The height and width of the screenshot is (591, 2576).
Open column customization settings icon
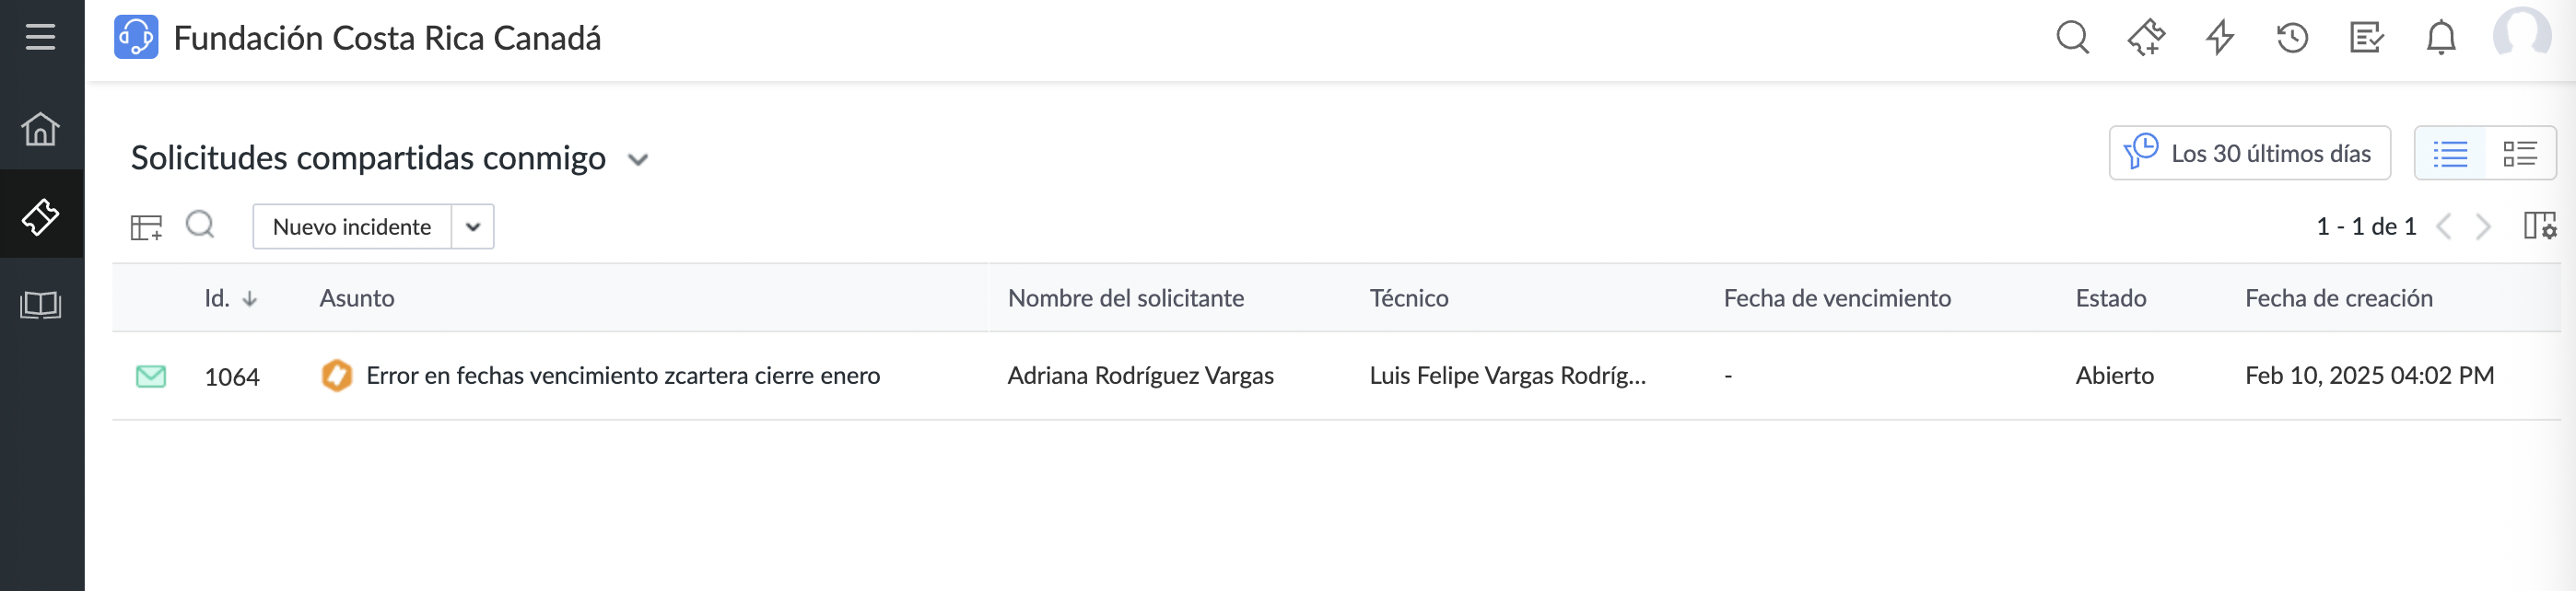click(2541, 227)
